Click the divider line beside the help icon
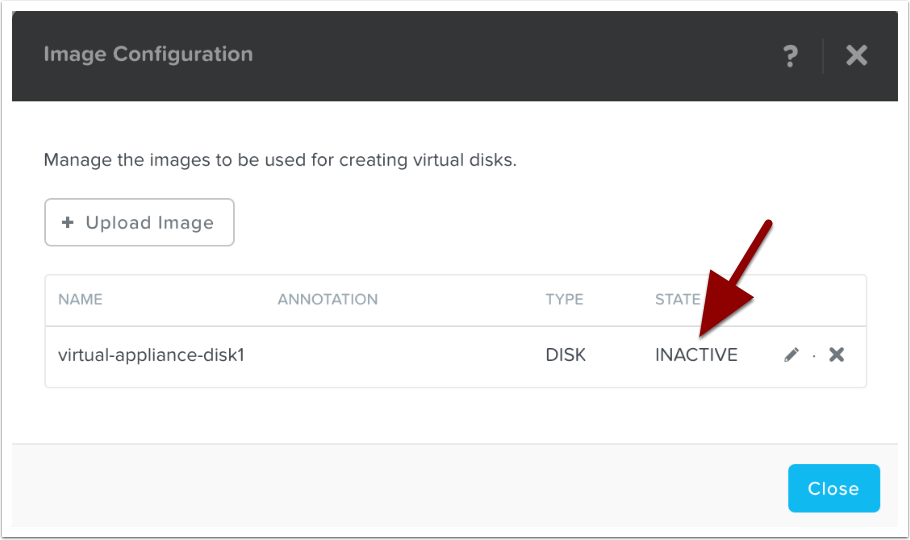The image size is (910, 540). (823, 55)
